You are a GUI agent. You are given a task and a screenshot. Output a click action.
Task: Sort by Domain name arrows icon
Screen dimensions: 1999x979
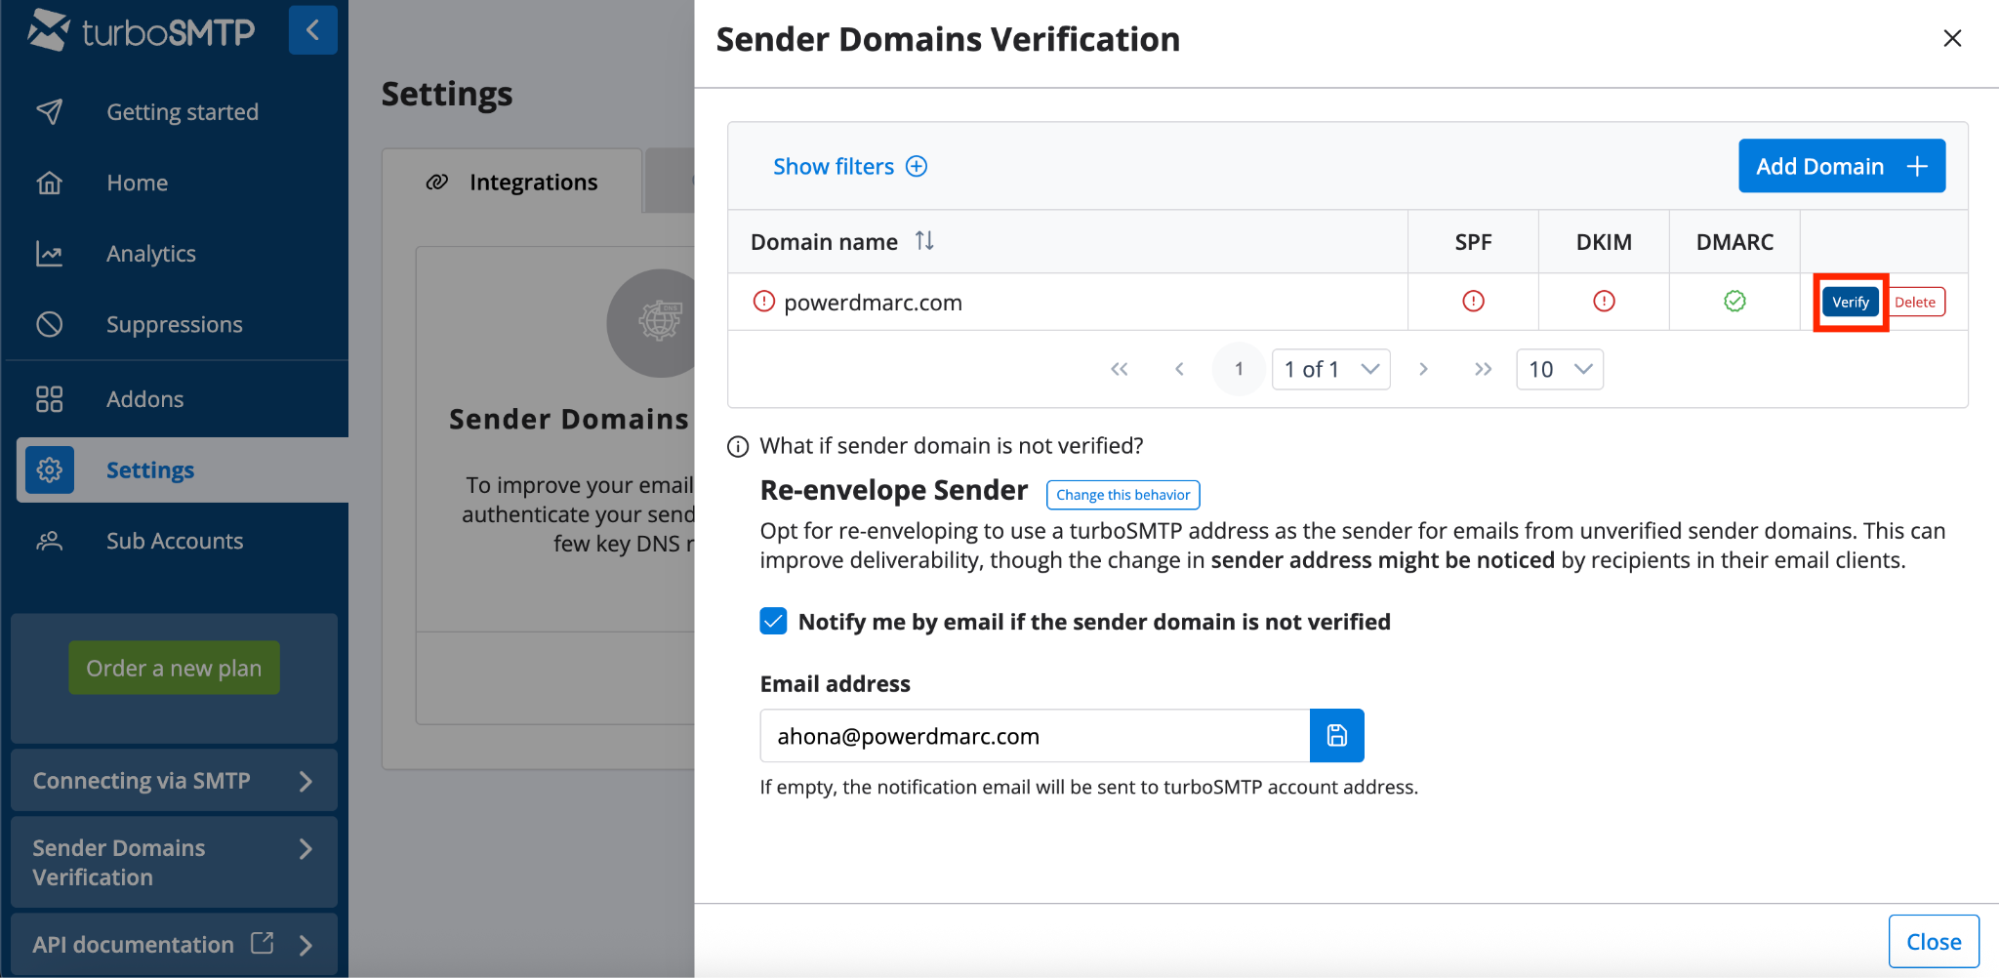coord(924,241)
